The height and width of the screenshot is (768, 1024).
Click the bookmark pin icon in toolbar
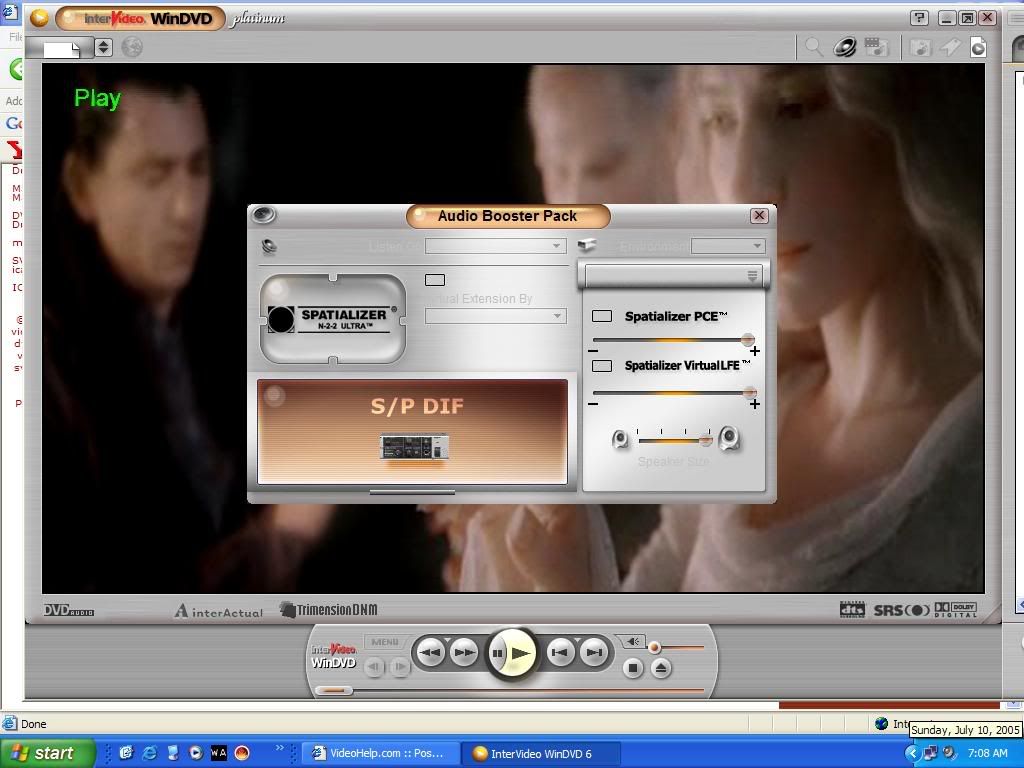[x=950, y=47]
